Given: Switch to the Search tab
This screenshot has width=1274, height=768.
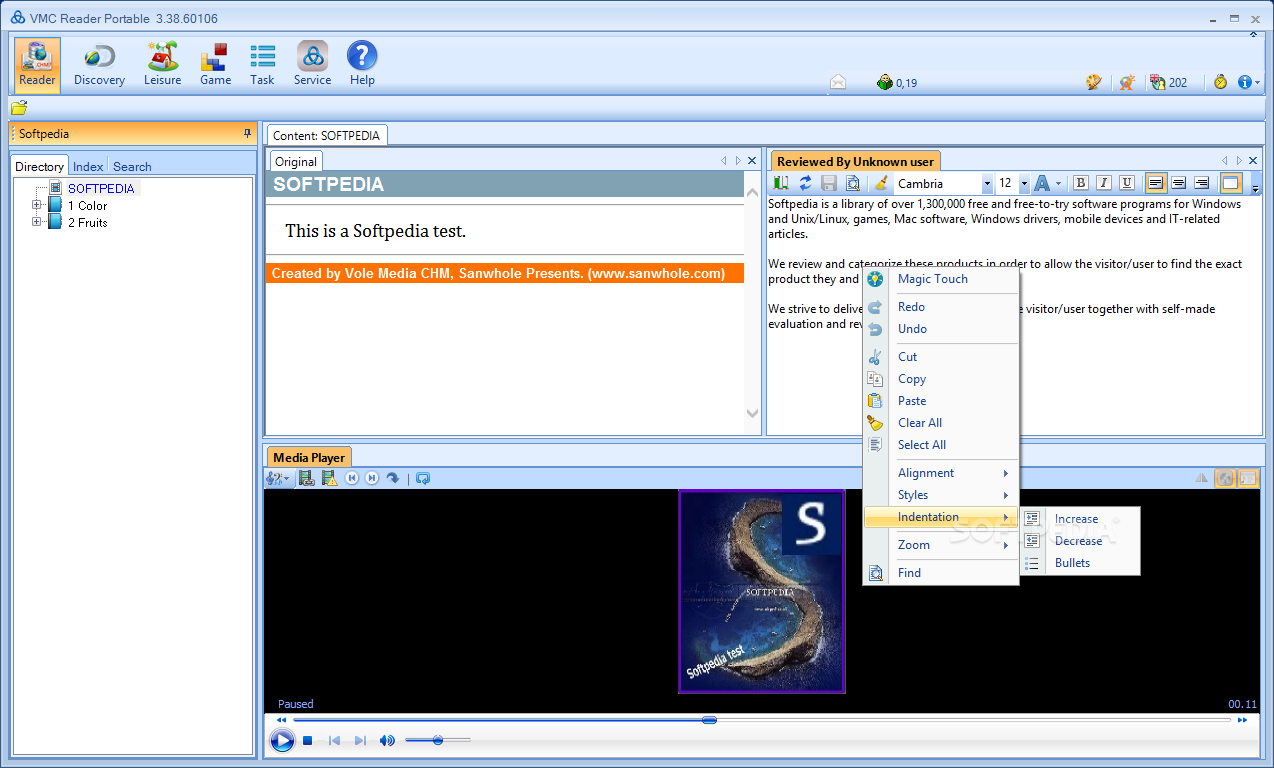Looking at the screenshot, I should 132,167.
